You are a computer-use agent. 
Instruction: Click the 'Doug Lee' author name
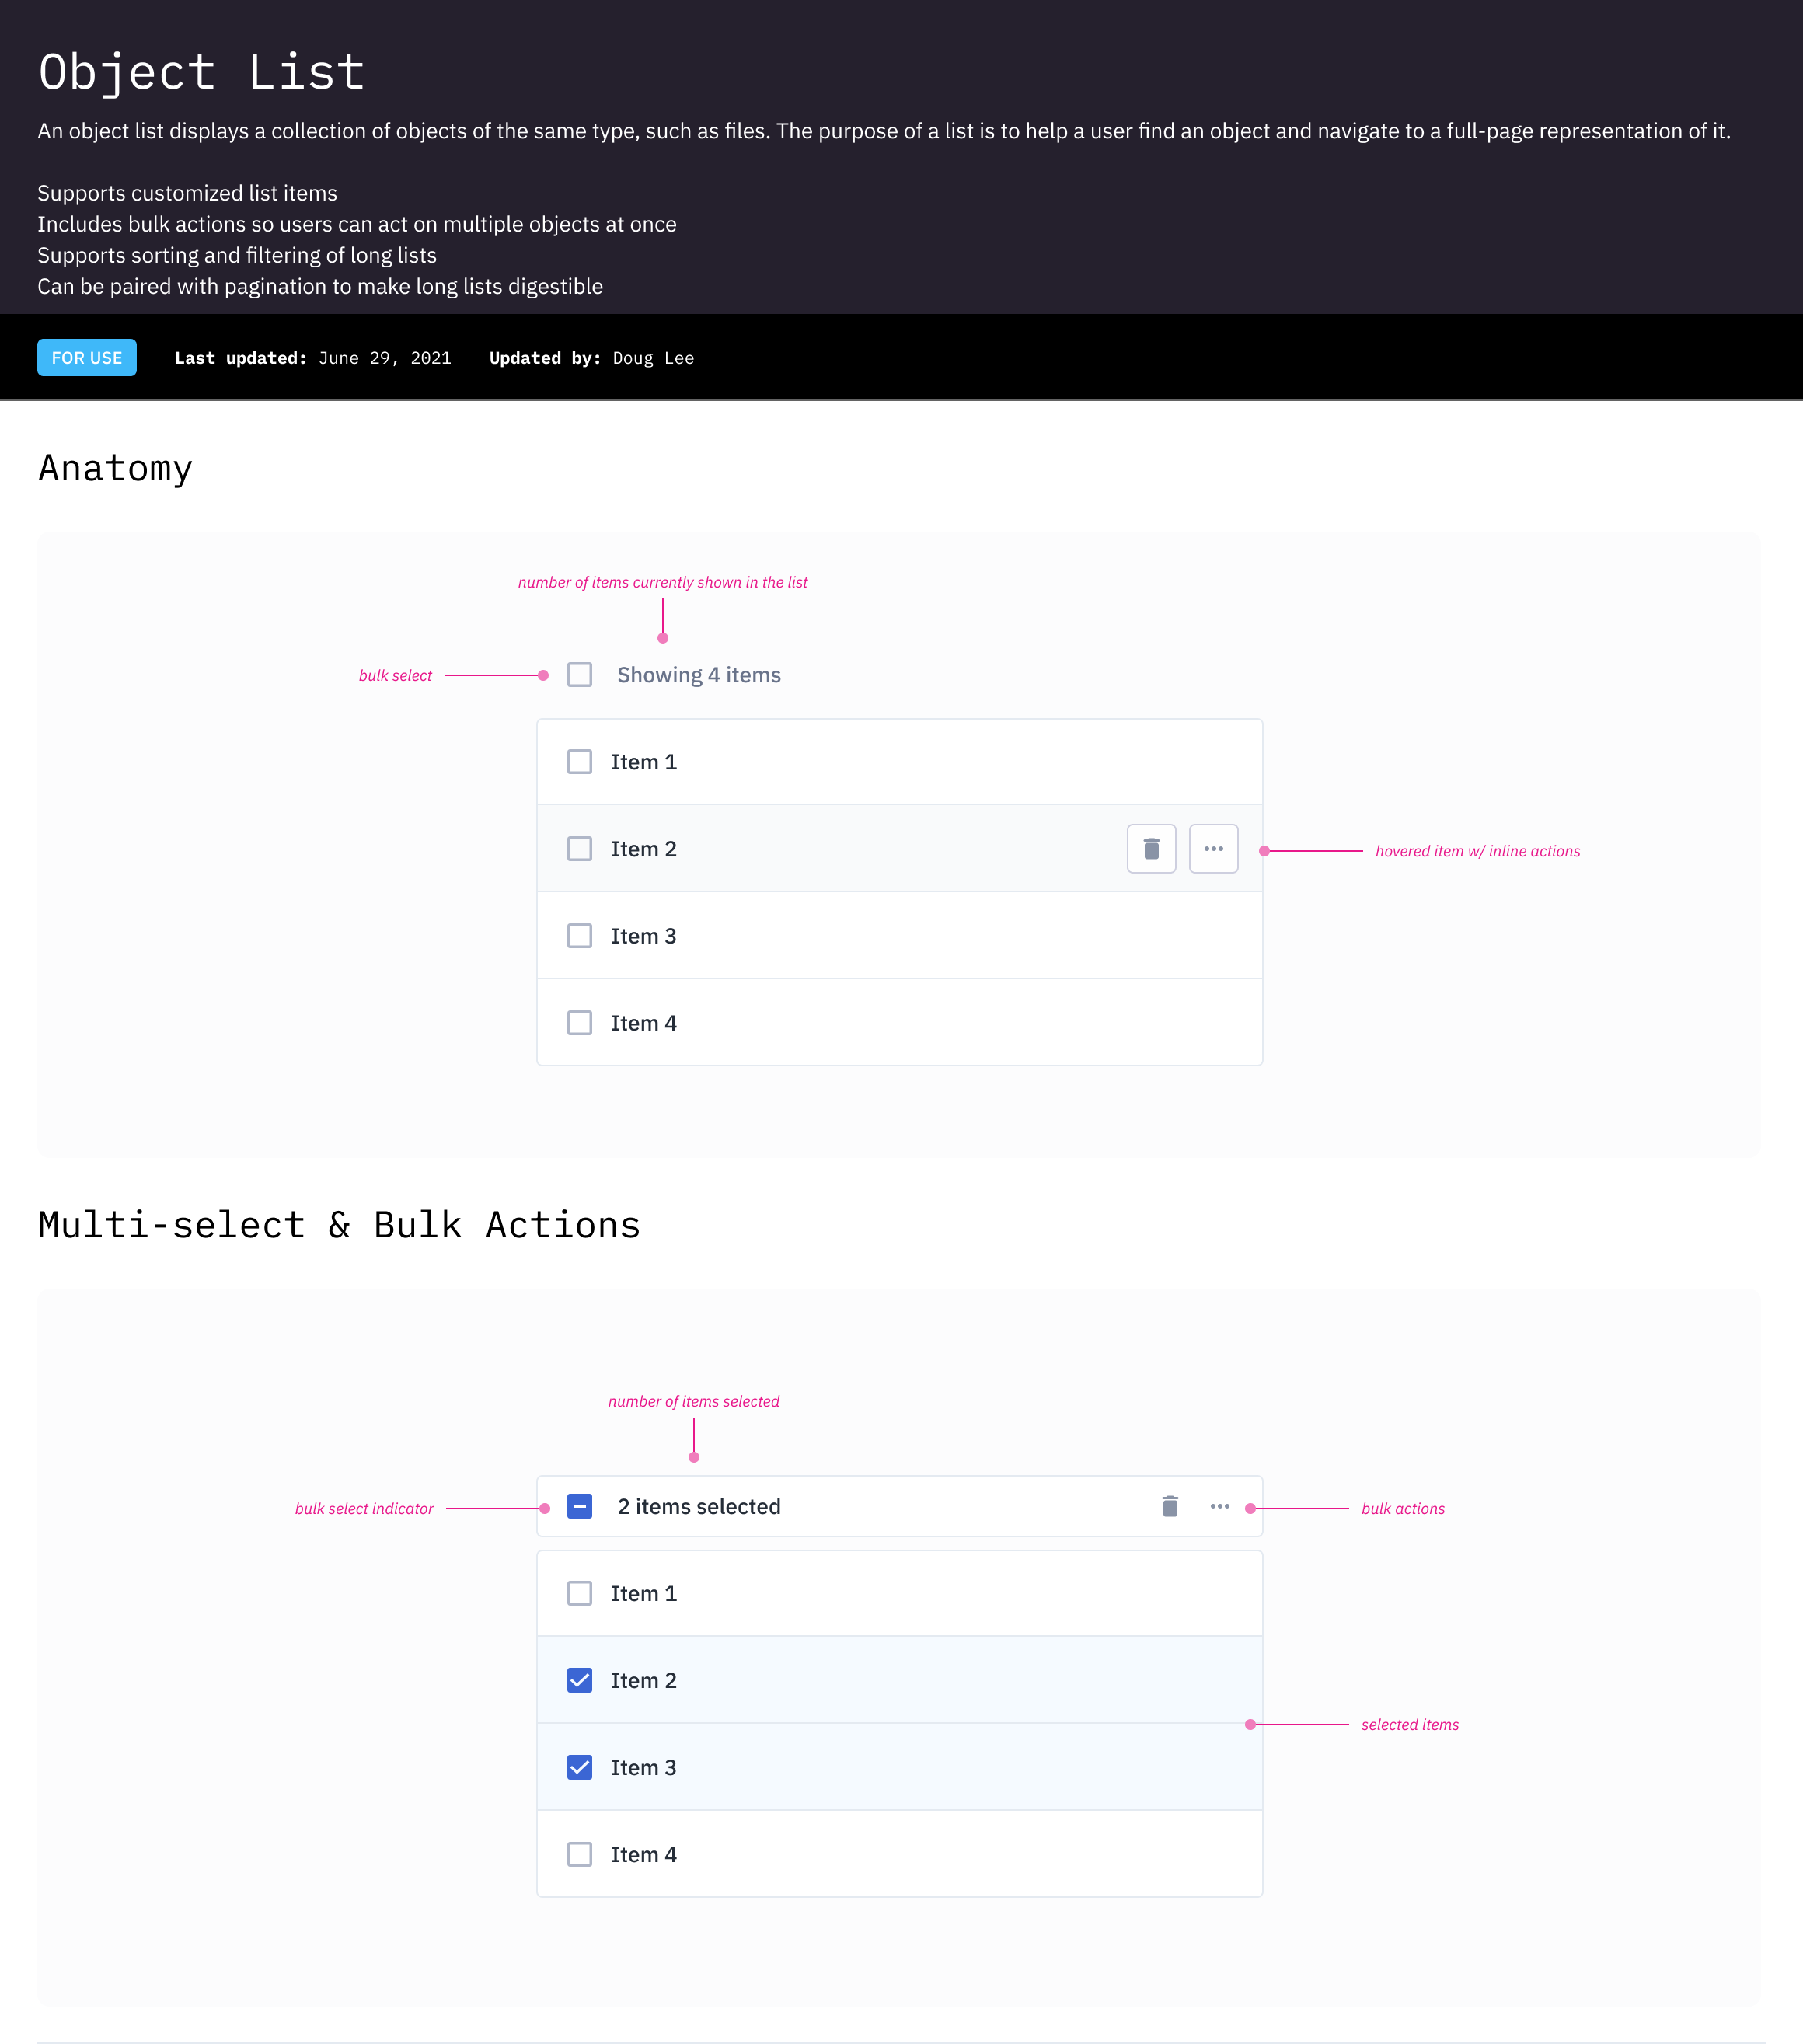pos(653,358)
